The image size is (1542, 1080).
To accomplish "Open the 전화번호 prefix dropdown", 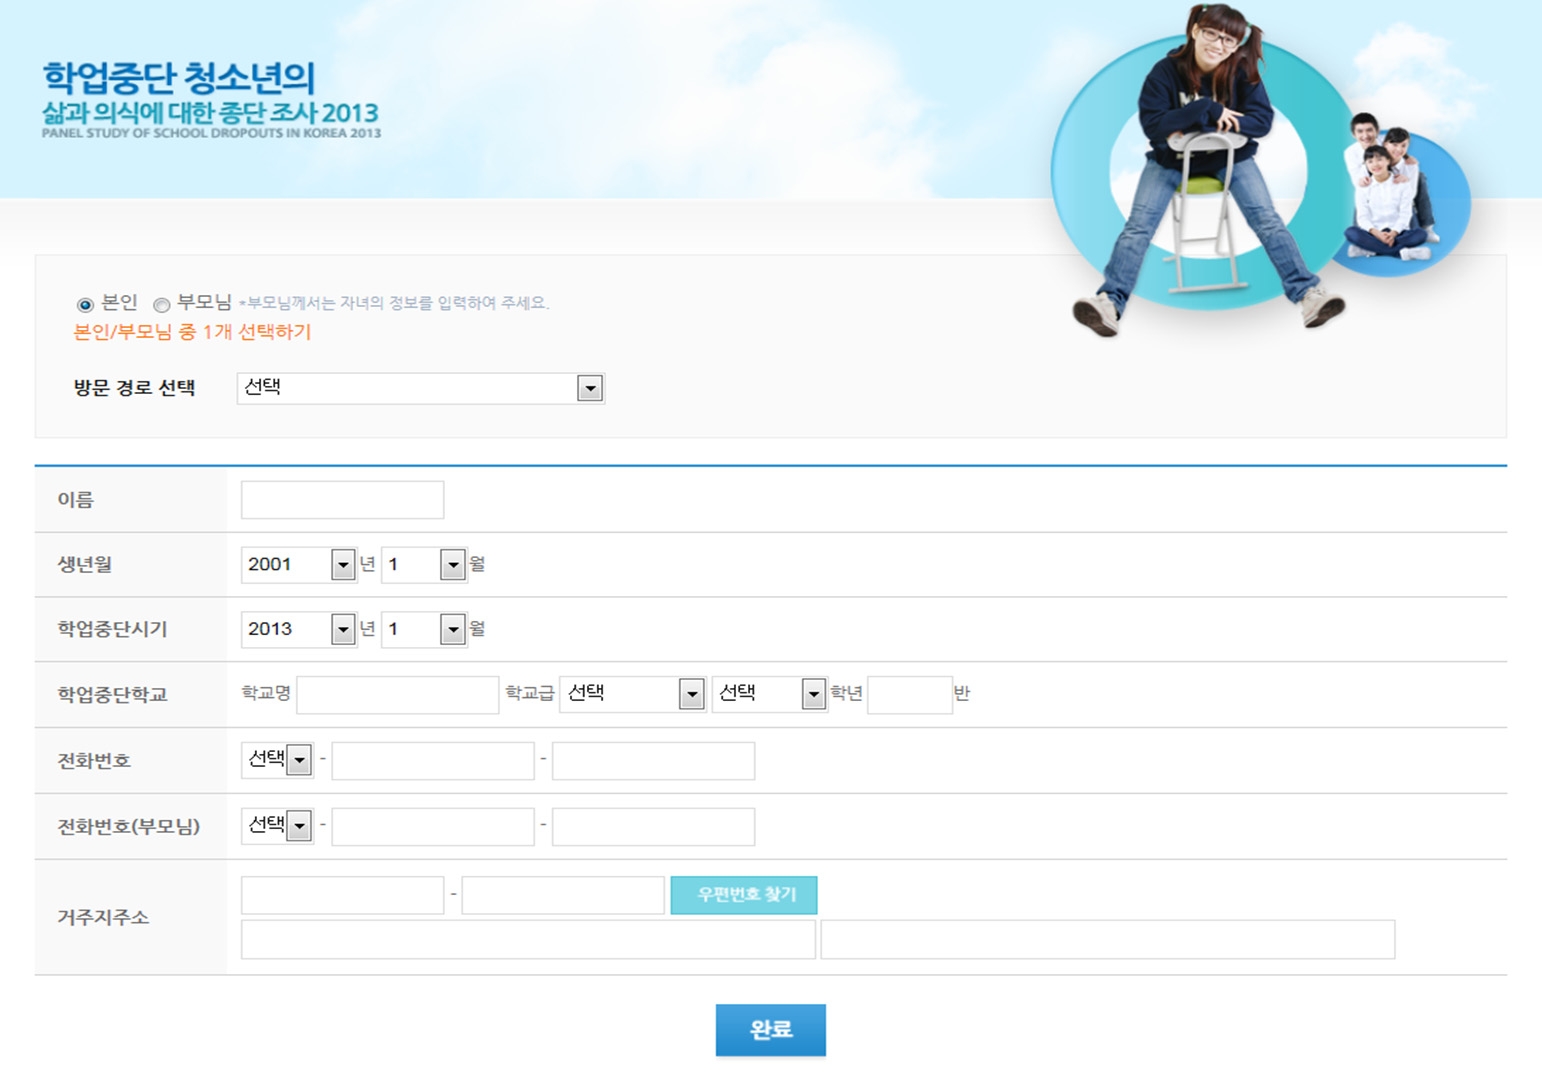I will [x=277, y=760].
